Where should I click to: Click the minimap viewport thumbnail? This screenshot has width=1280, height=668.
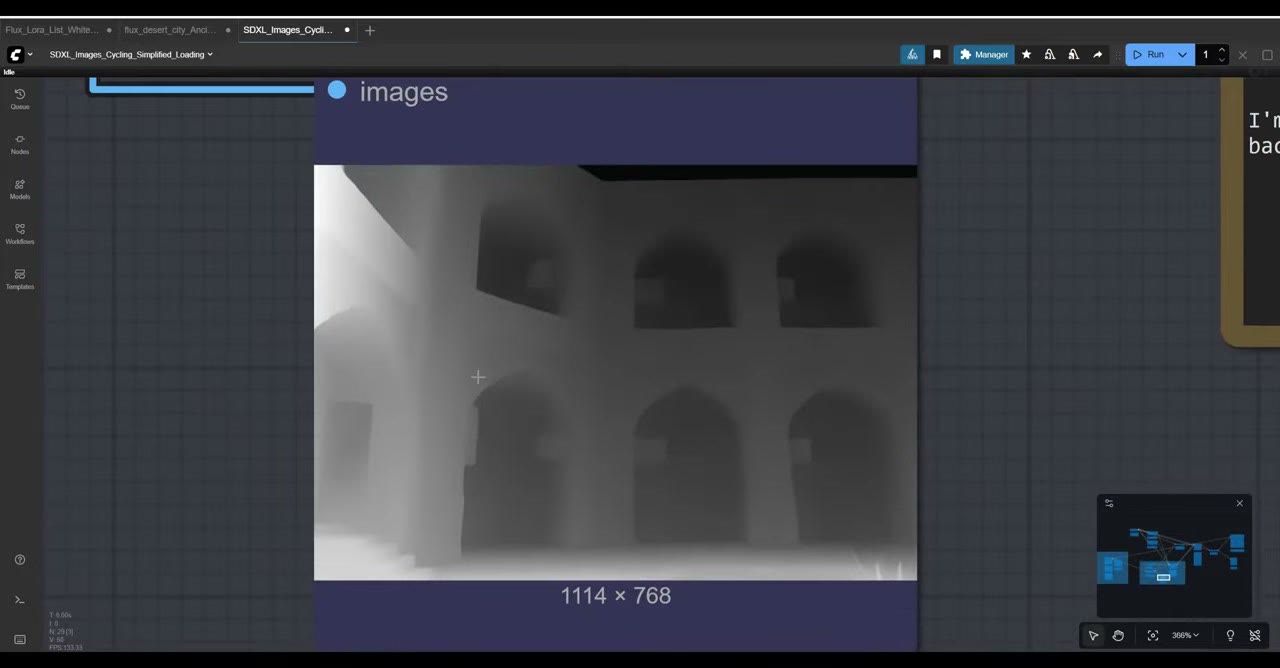1163,577
